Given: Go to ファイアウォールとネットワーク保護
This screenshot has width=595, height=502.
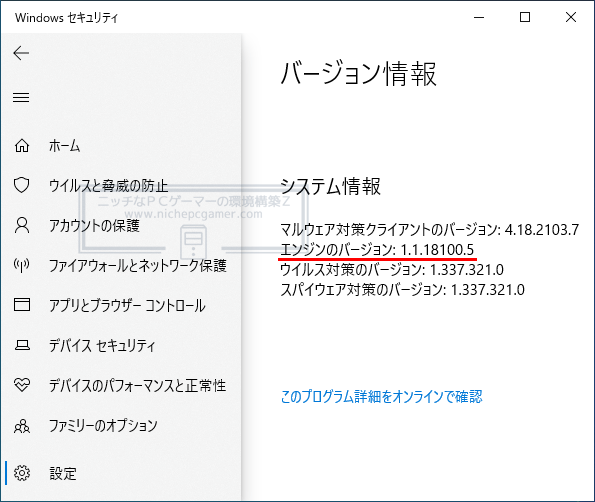Looking at the screenshot, I should [x=138, y=265].
